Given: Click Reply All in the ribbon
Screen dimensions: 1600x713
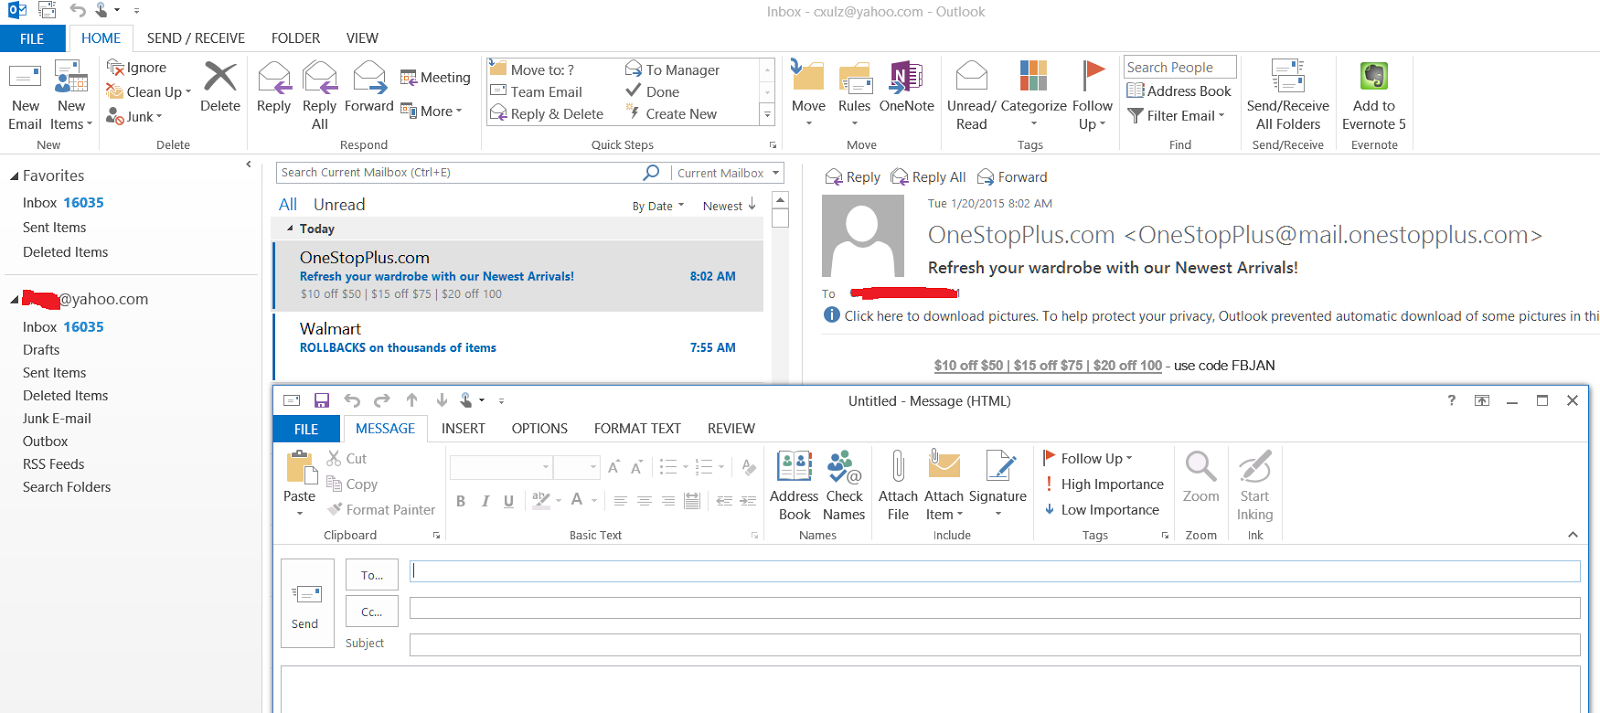Looking at the screenshot, I should (320, 95).
